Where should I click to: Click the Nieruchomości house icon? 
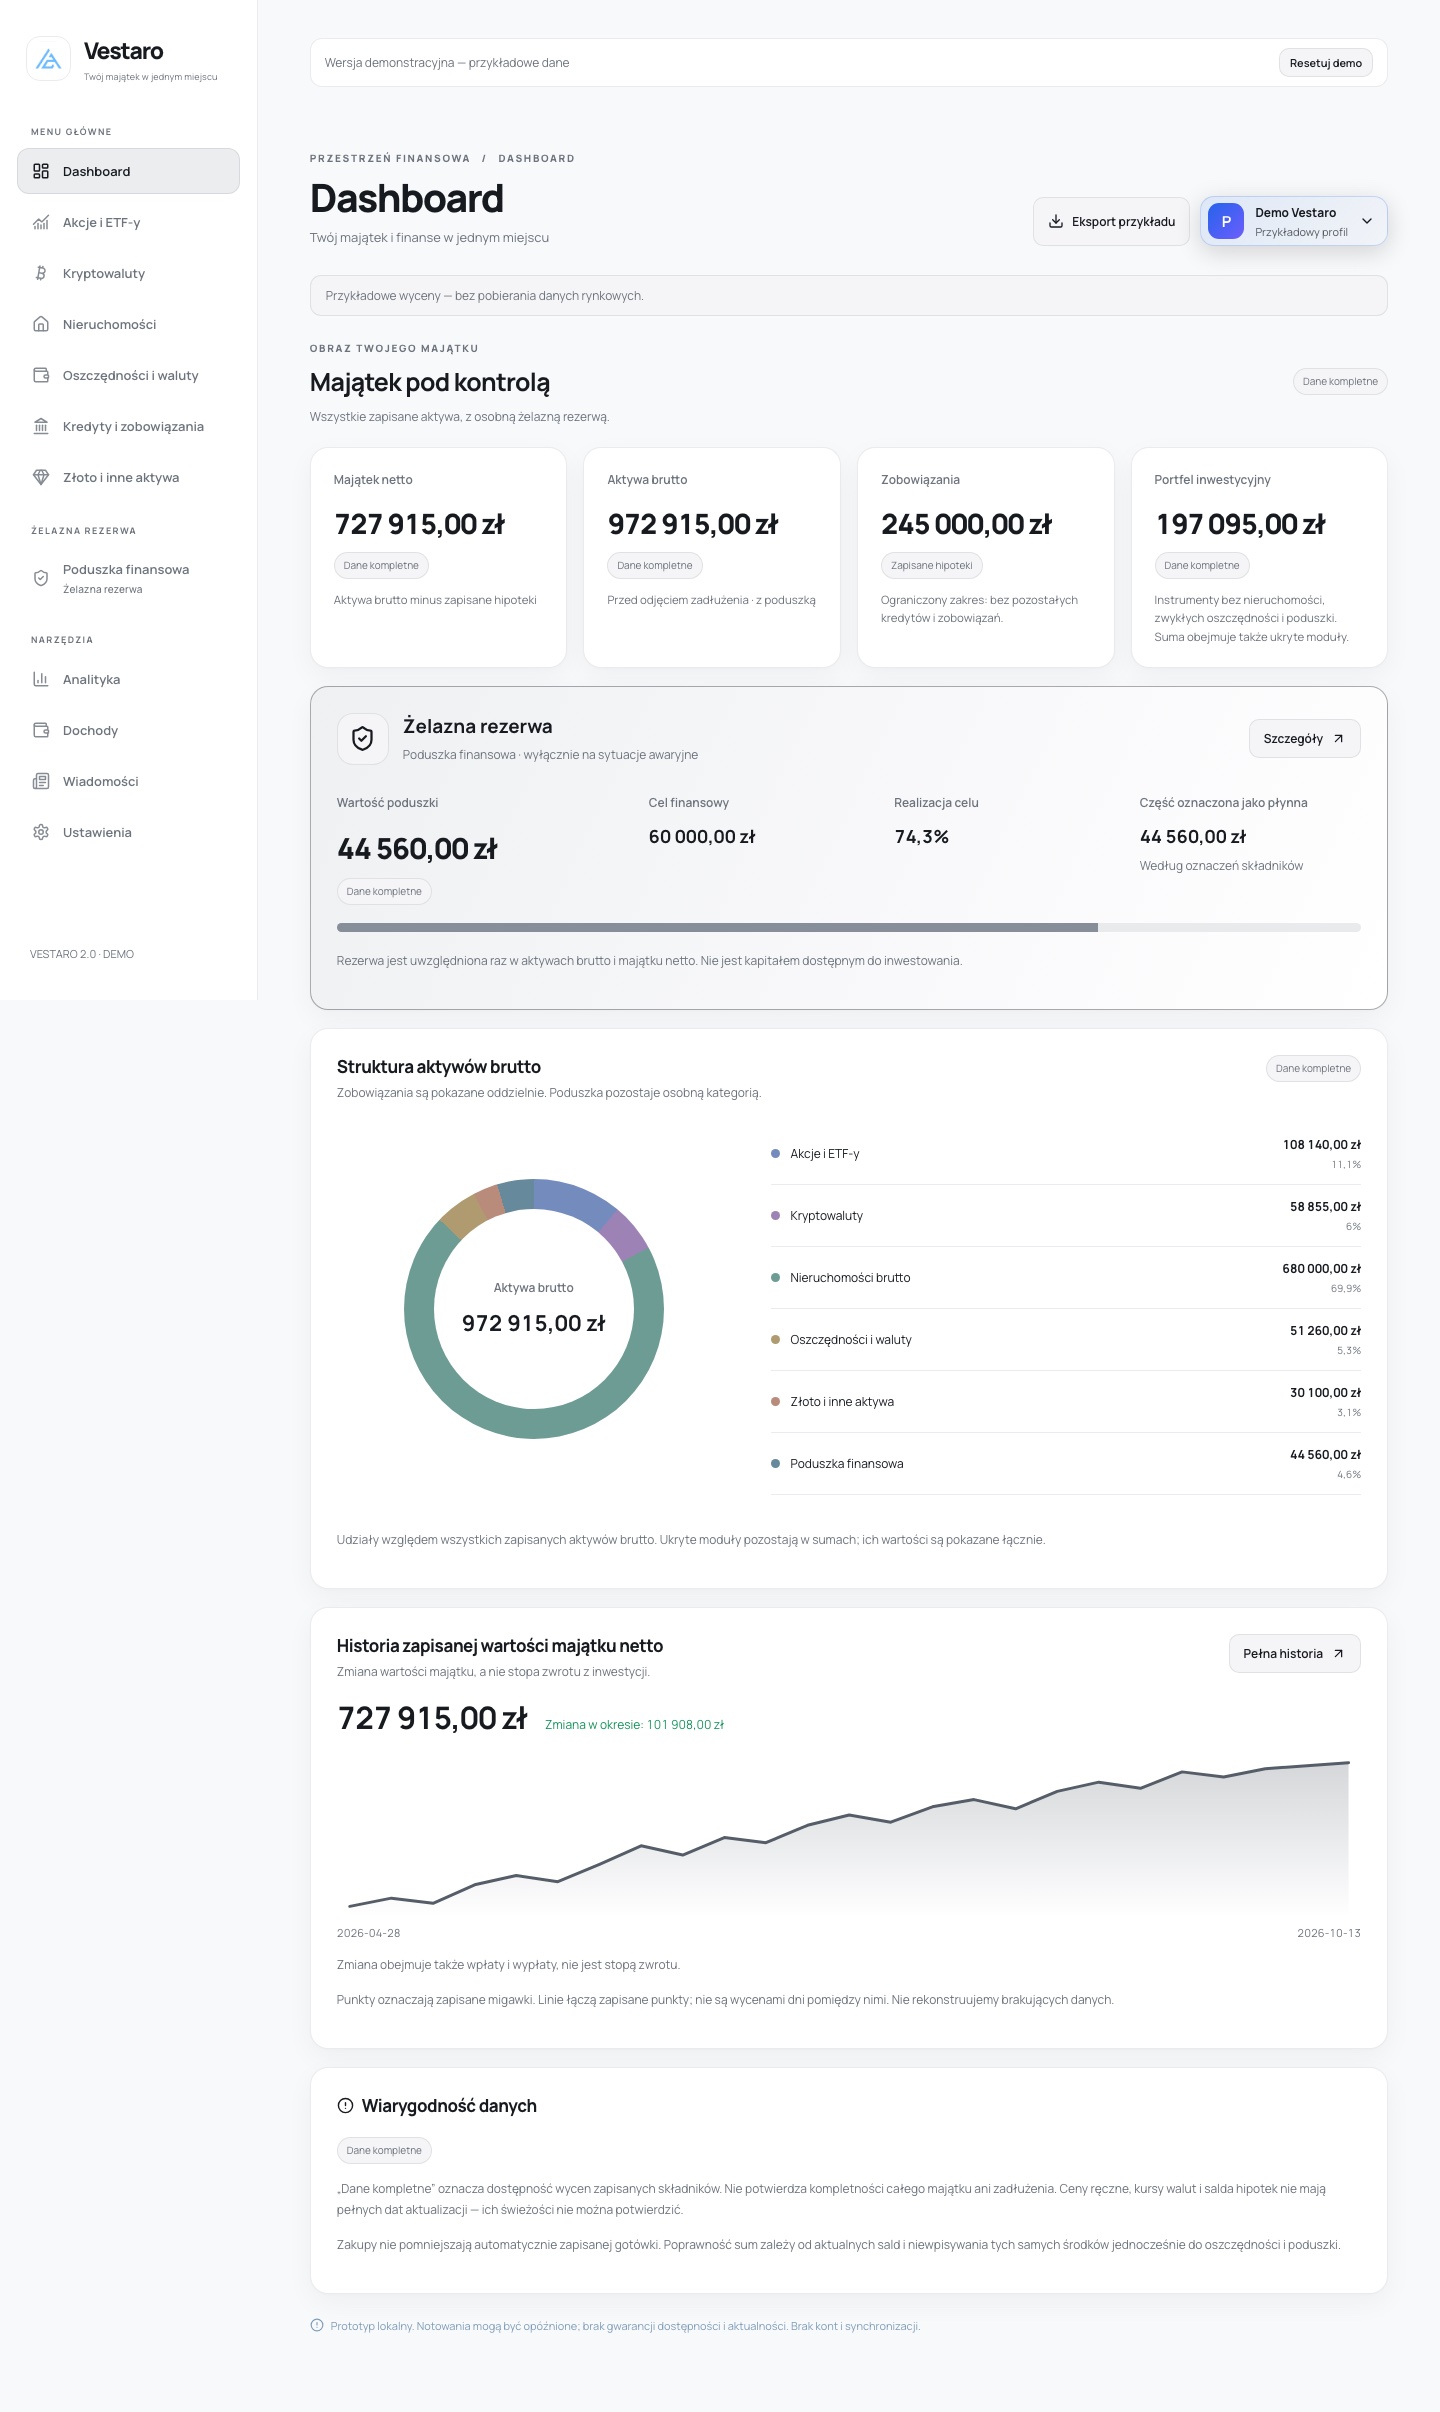point(41,324)
